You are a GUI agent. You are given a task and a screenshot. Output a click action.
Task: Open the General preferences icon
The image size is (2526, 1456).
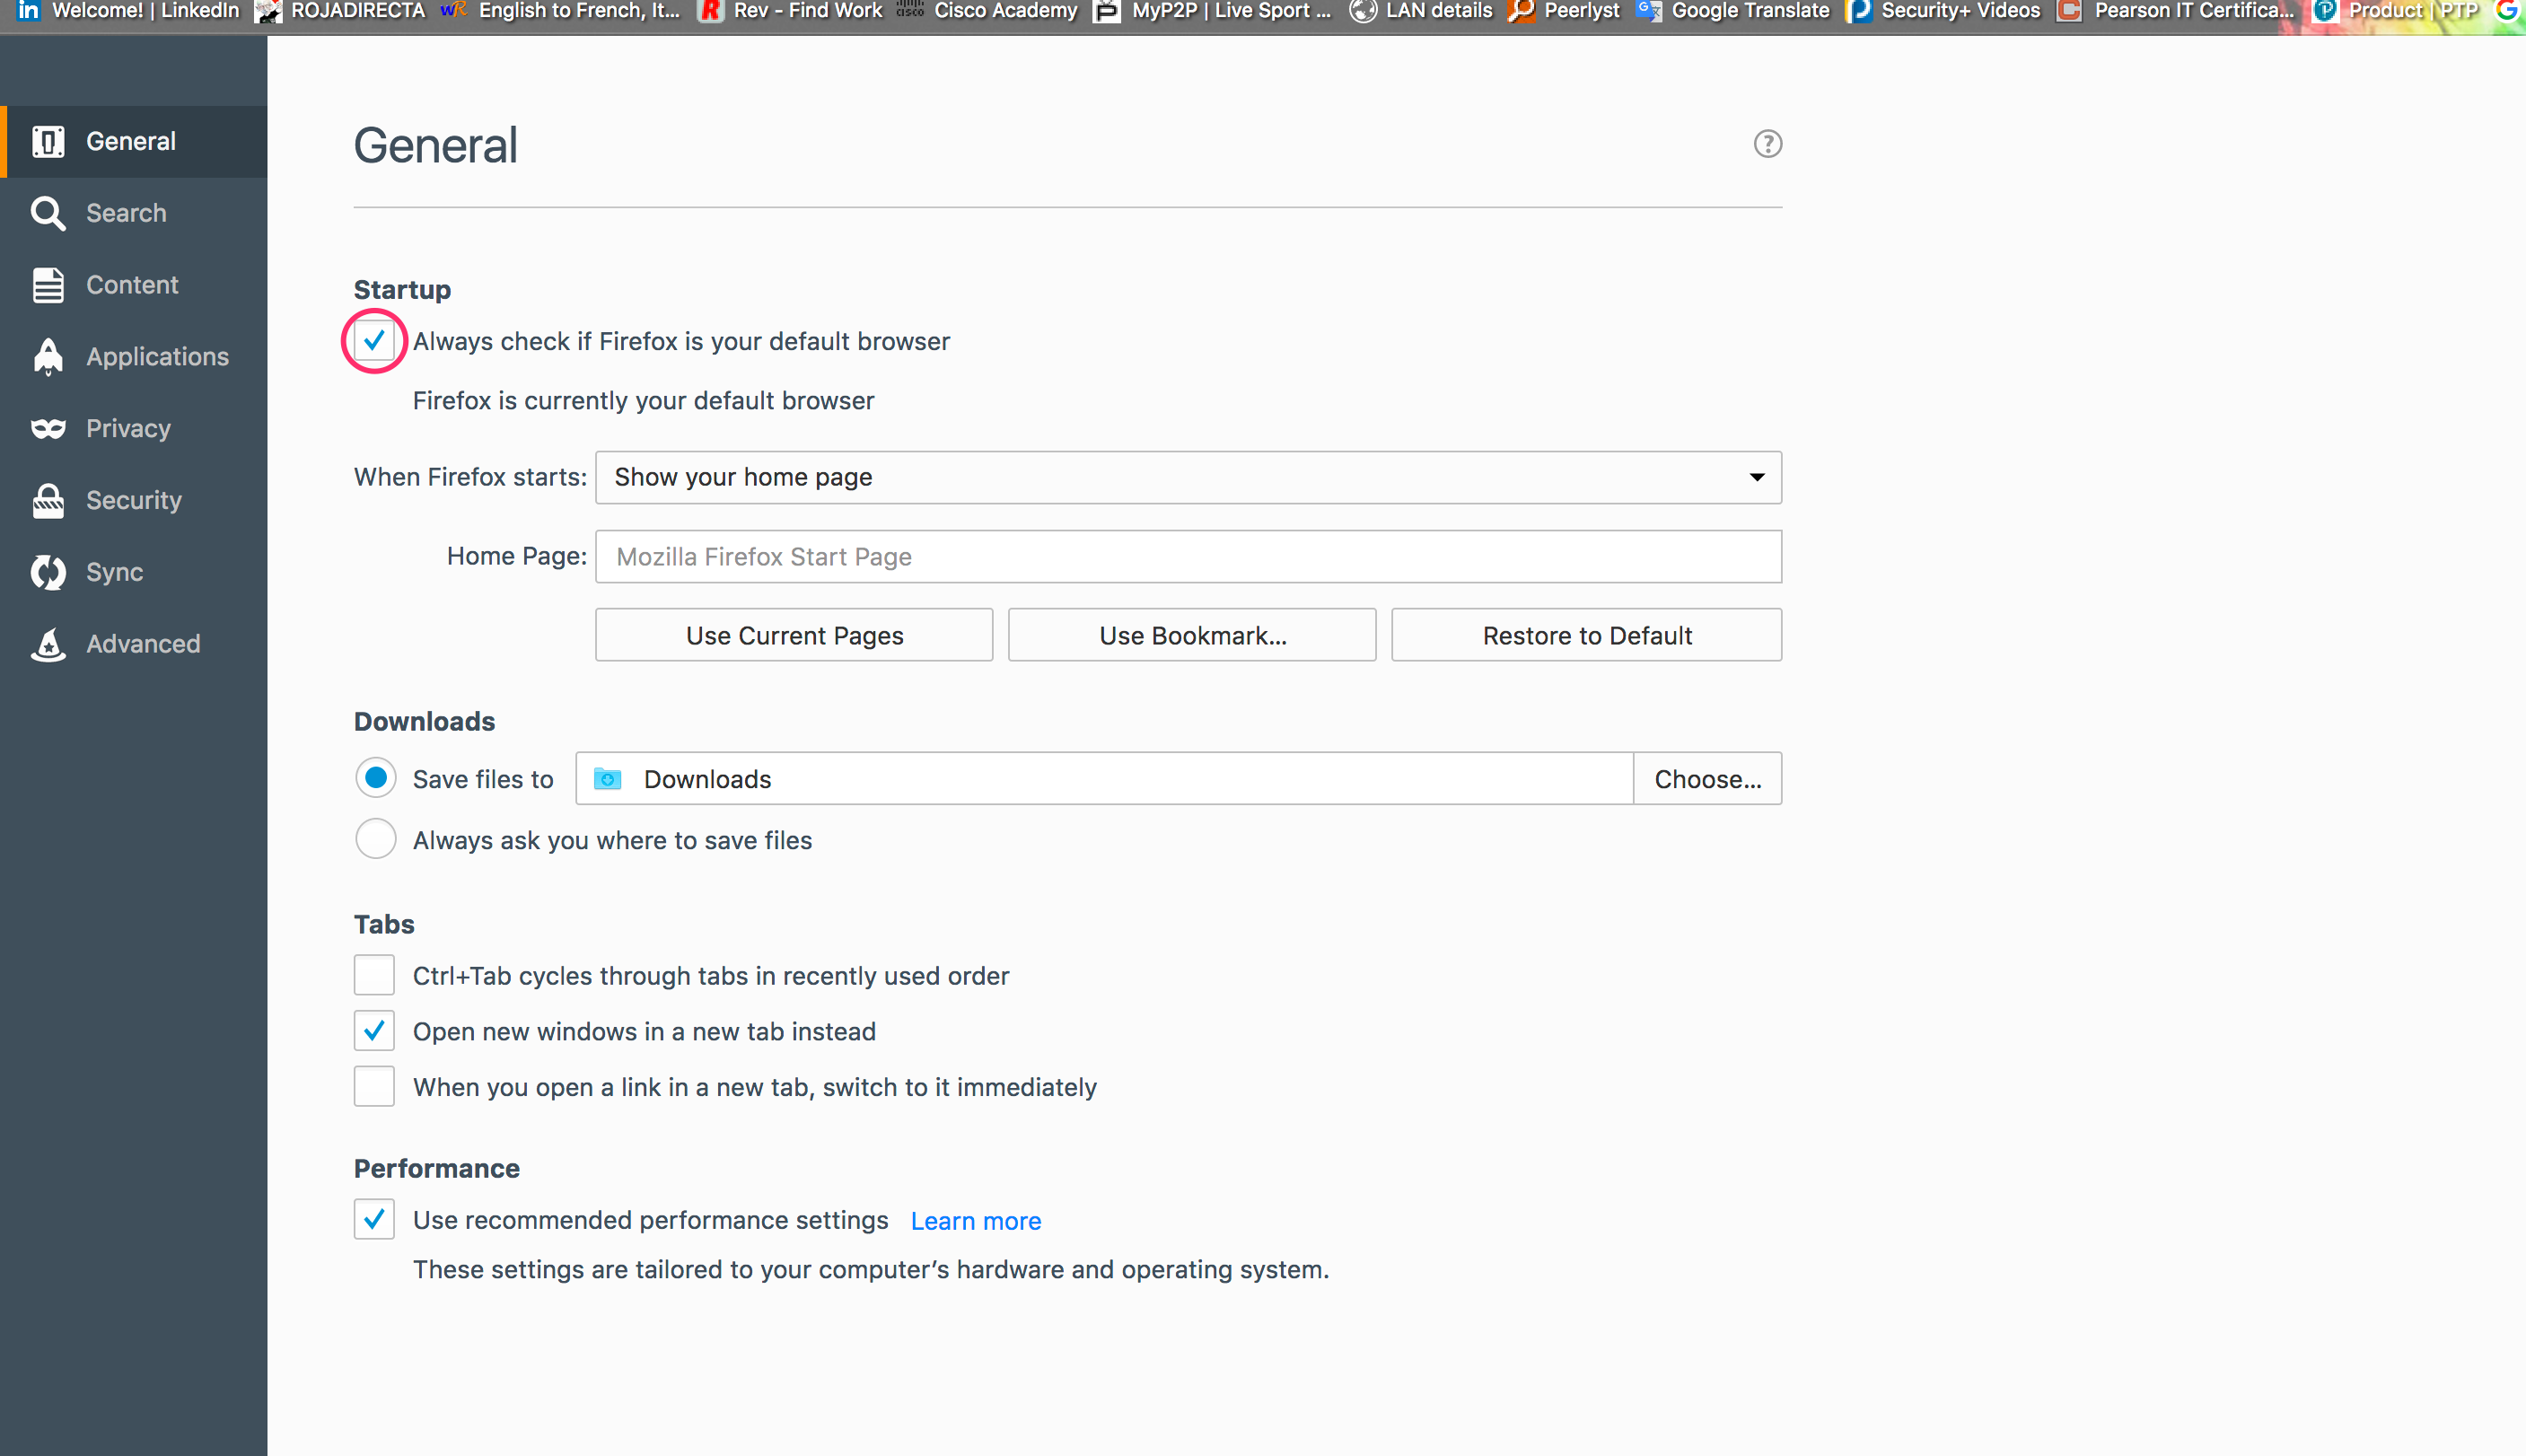point(48,141)
